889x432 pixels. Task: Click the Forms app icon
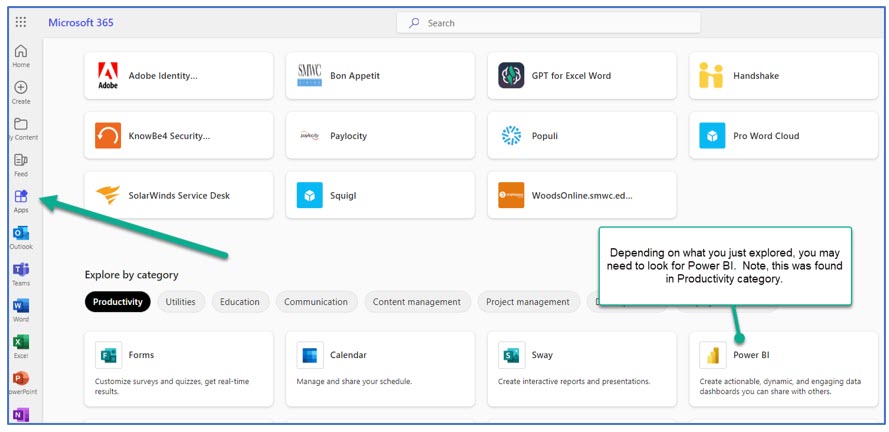(108, 355)
